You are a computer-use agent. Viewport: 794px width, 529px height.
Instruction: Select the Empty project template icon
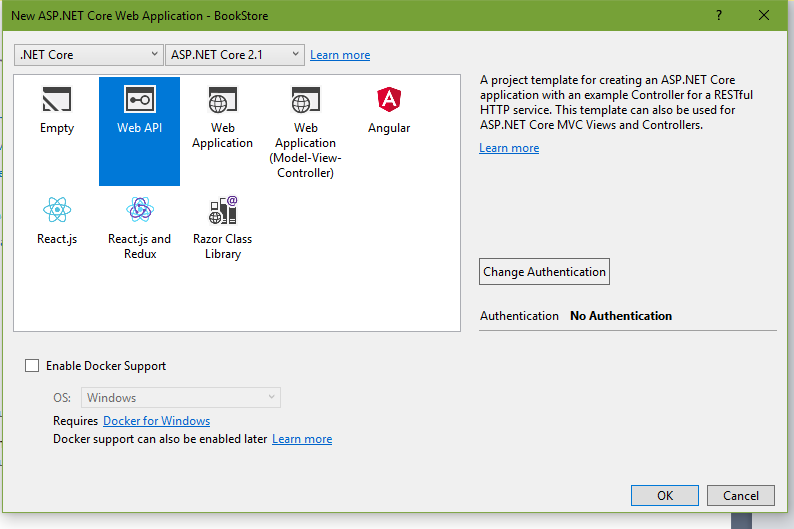[57, 99]
